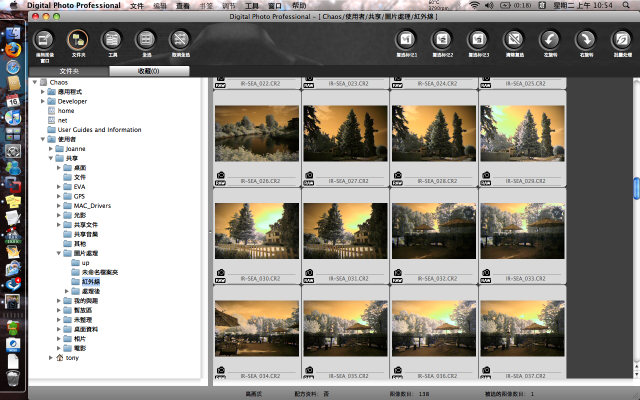Click the deselect all (取消全选) button
The height and width of the screenshot is (400, 640).
(180, 40)
